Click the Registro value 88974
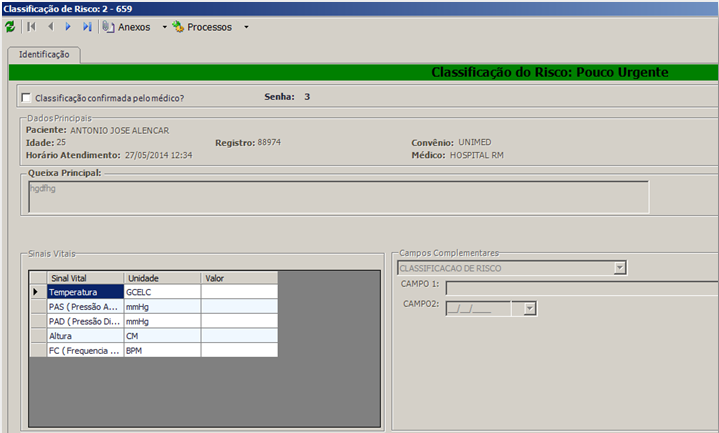The image size is (719, 433). [x=269, y=142]
